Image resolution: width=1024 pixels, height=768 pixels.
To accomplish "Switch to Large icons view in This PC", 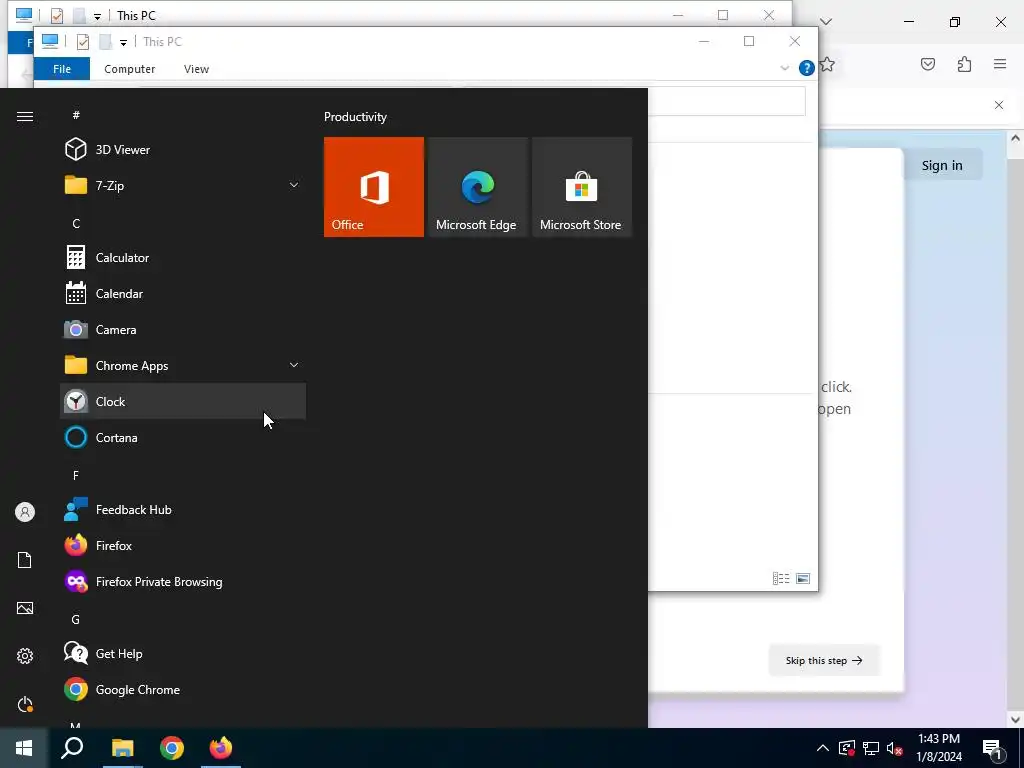I will [803, 579].
